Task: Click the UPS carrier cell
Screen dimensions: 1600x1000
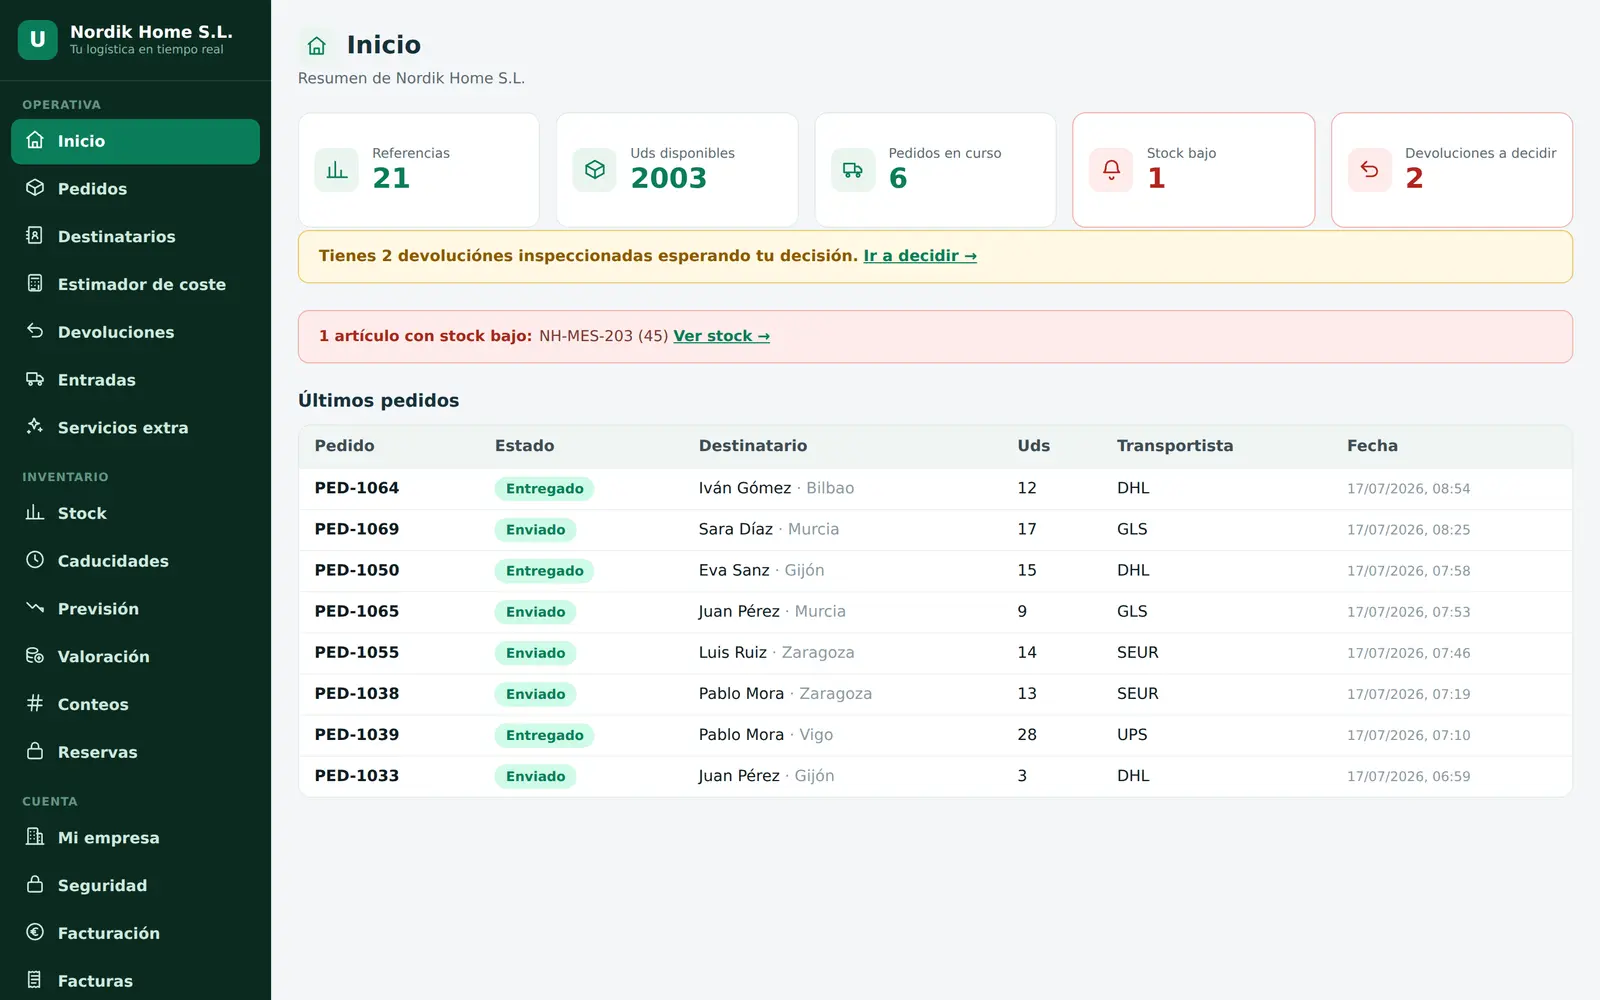Action: coord(1132,734)
